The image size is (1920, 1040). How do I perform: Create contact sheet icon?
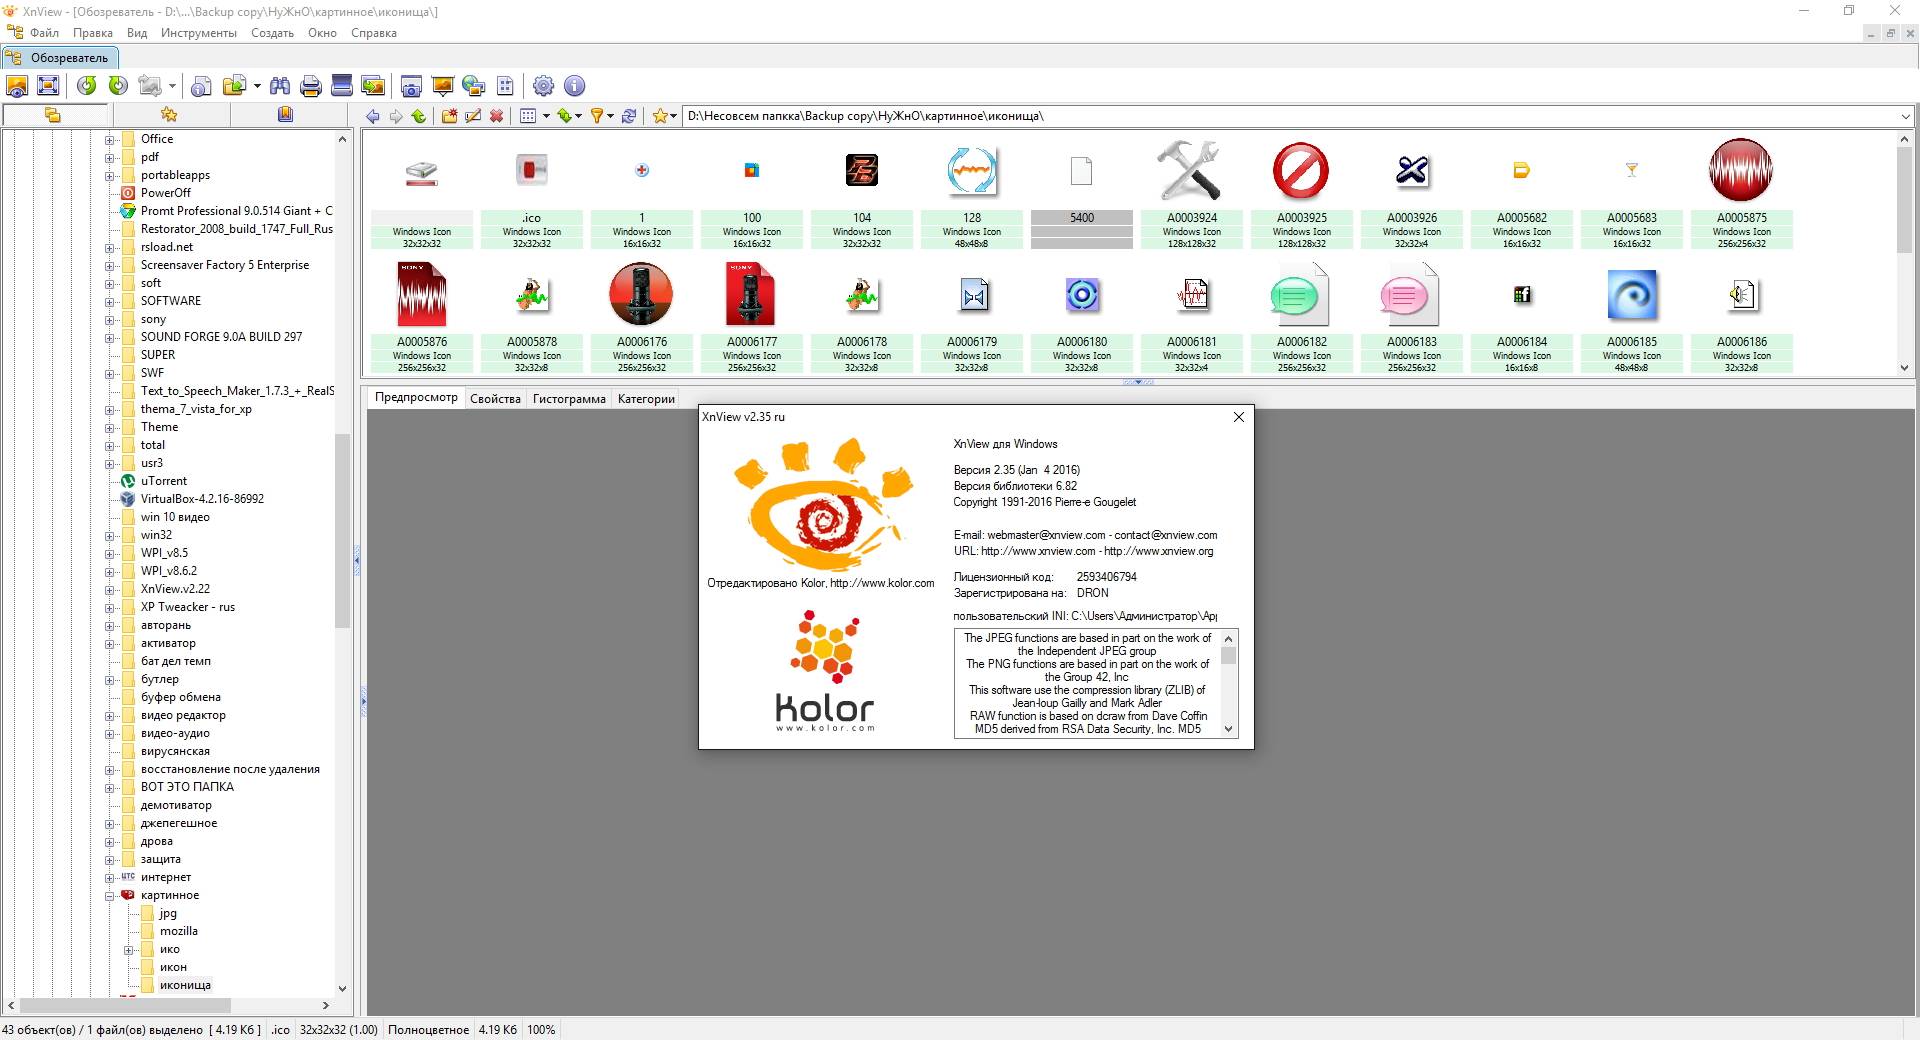pyautogui.click(x=505, y=86)
